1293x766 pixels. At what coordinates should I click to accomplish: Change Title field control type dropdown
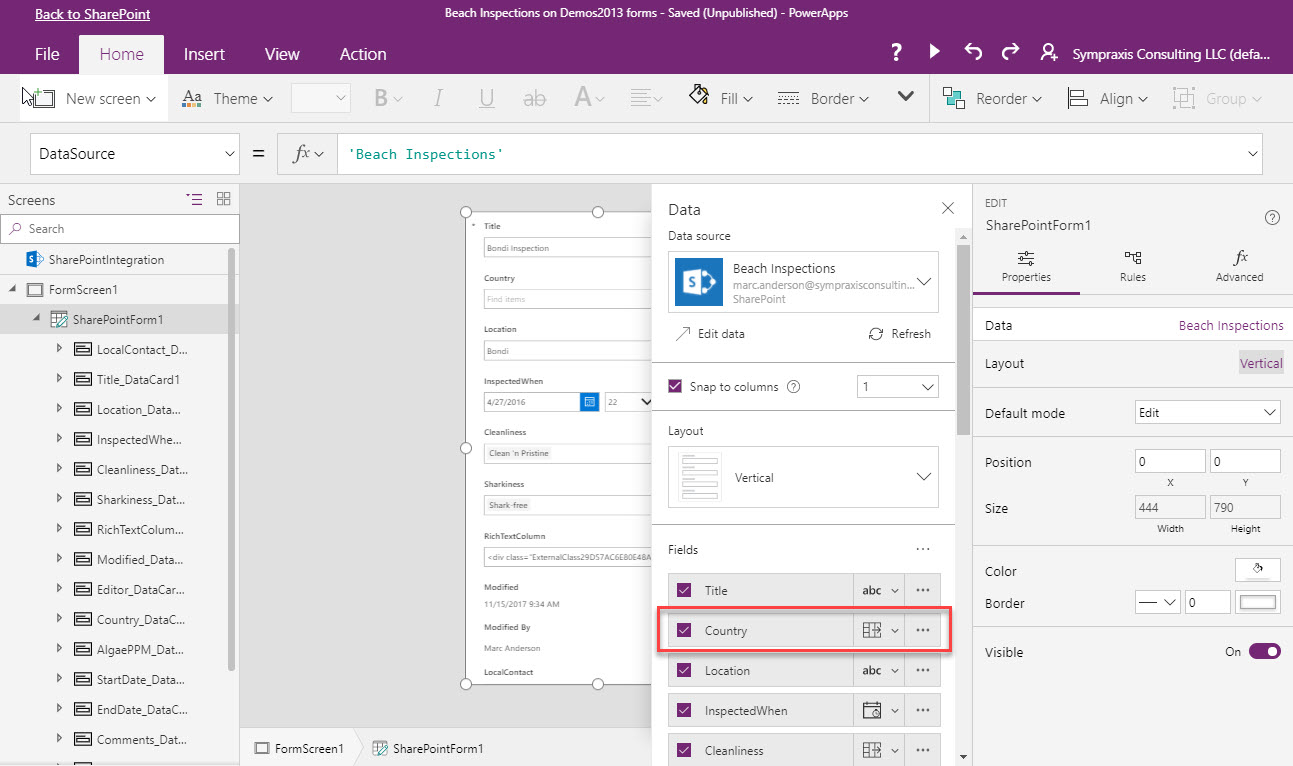pos(879,591)
